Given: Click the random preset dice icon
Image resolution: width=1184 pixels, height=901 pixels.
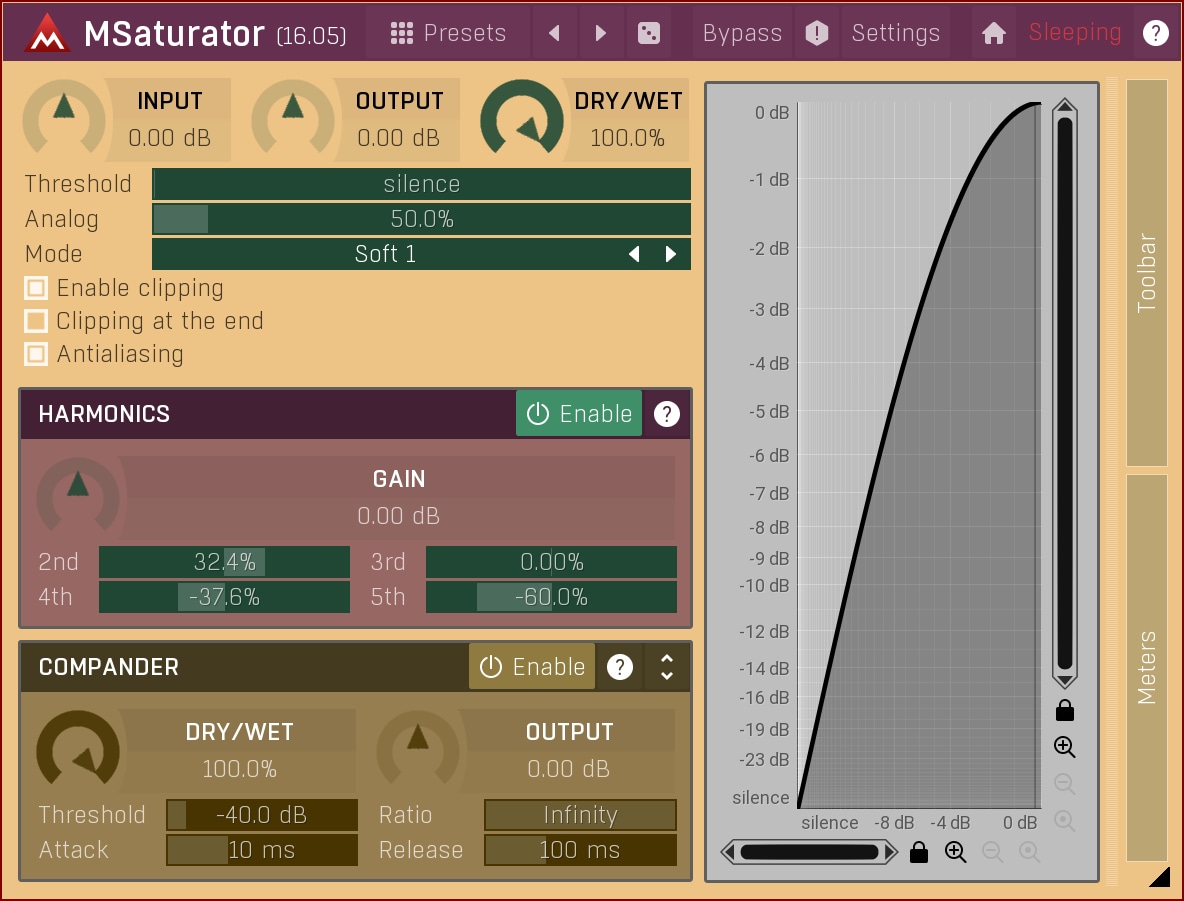Looking at the screenshot, I should pos(649,33).
